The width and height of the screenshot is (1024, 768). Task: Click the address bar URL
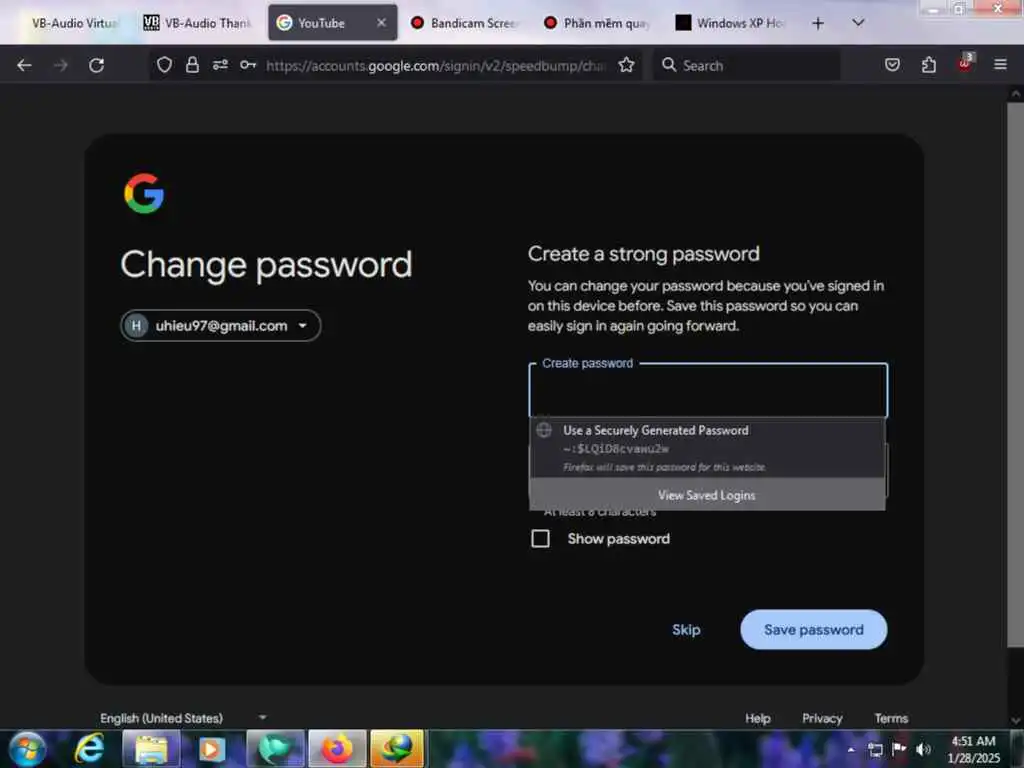[x=436, y=65]
